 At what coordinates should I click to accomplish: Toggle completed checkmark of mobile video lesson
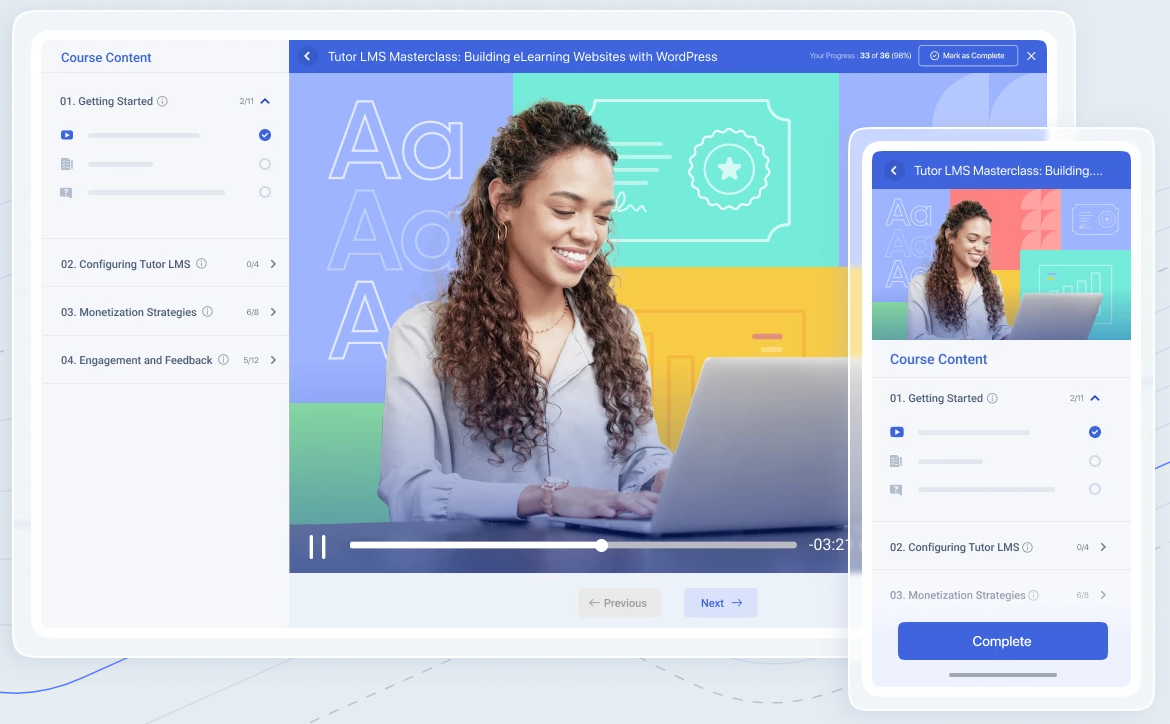coord(1095,432)
